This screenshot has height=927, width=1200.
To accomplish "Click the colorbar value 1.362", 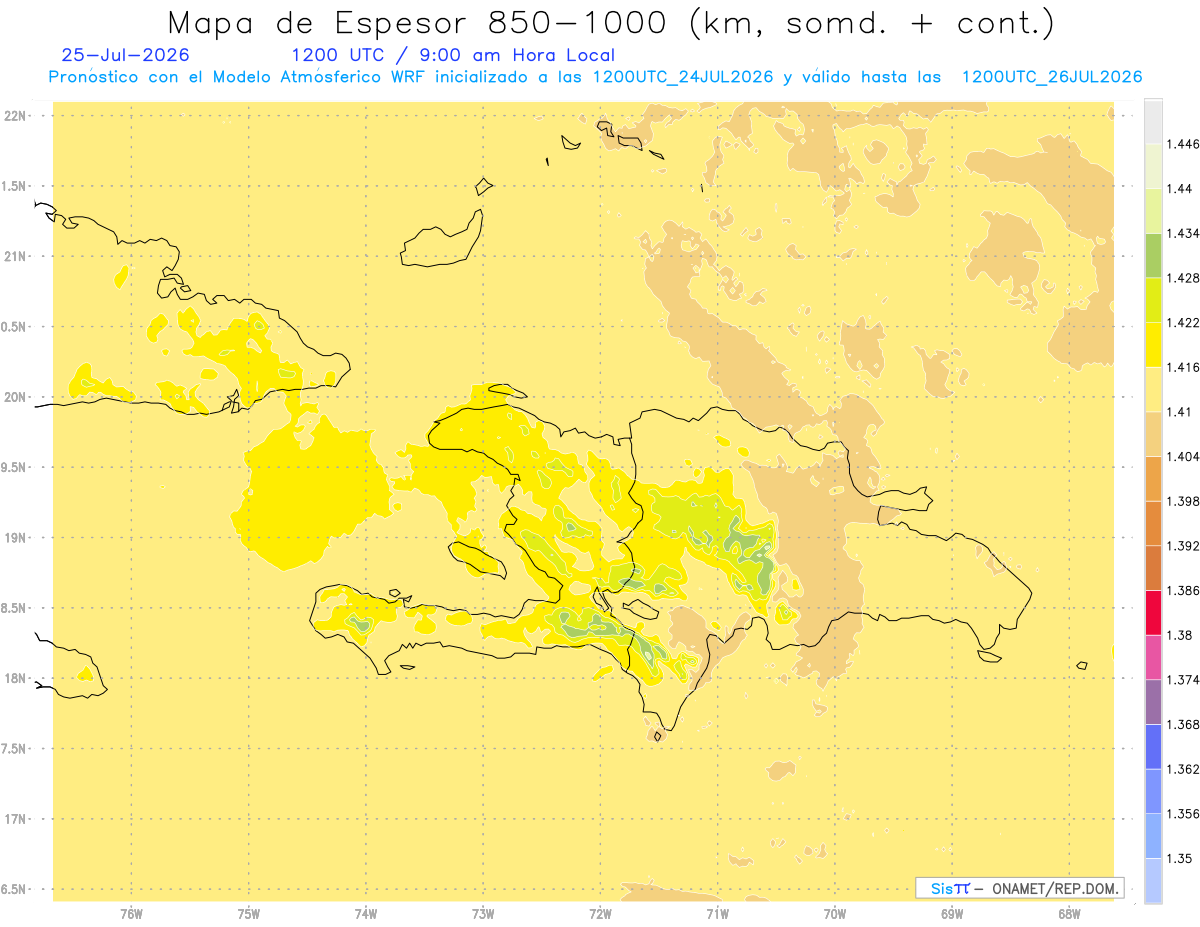I will pyautogui.click(x=1185, y=769).
